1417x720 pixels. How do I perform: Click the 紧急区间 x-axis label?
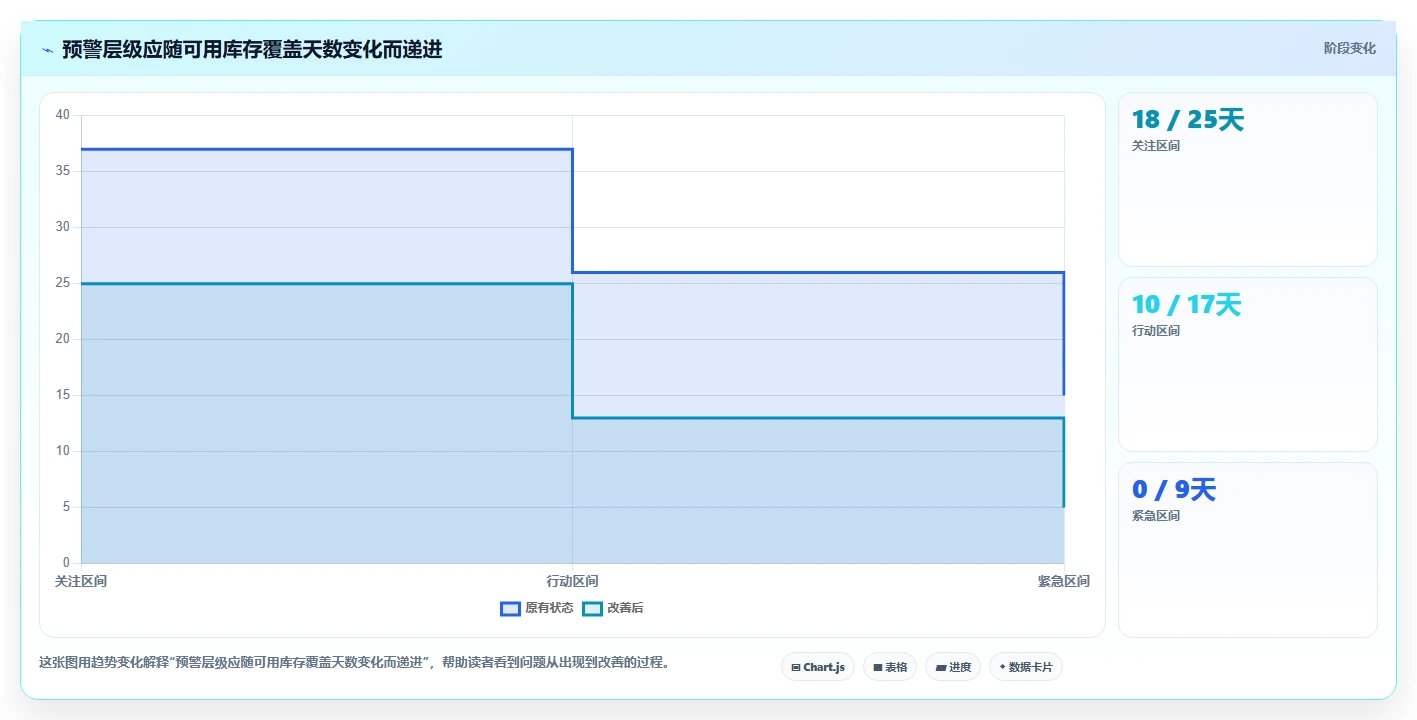point(1064,581)
